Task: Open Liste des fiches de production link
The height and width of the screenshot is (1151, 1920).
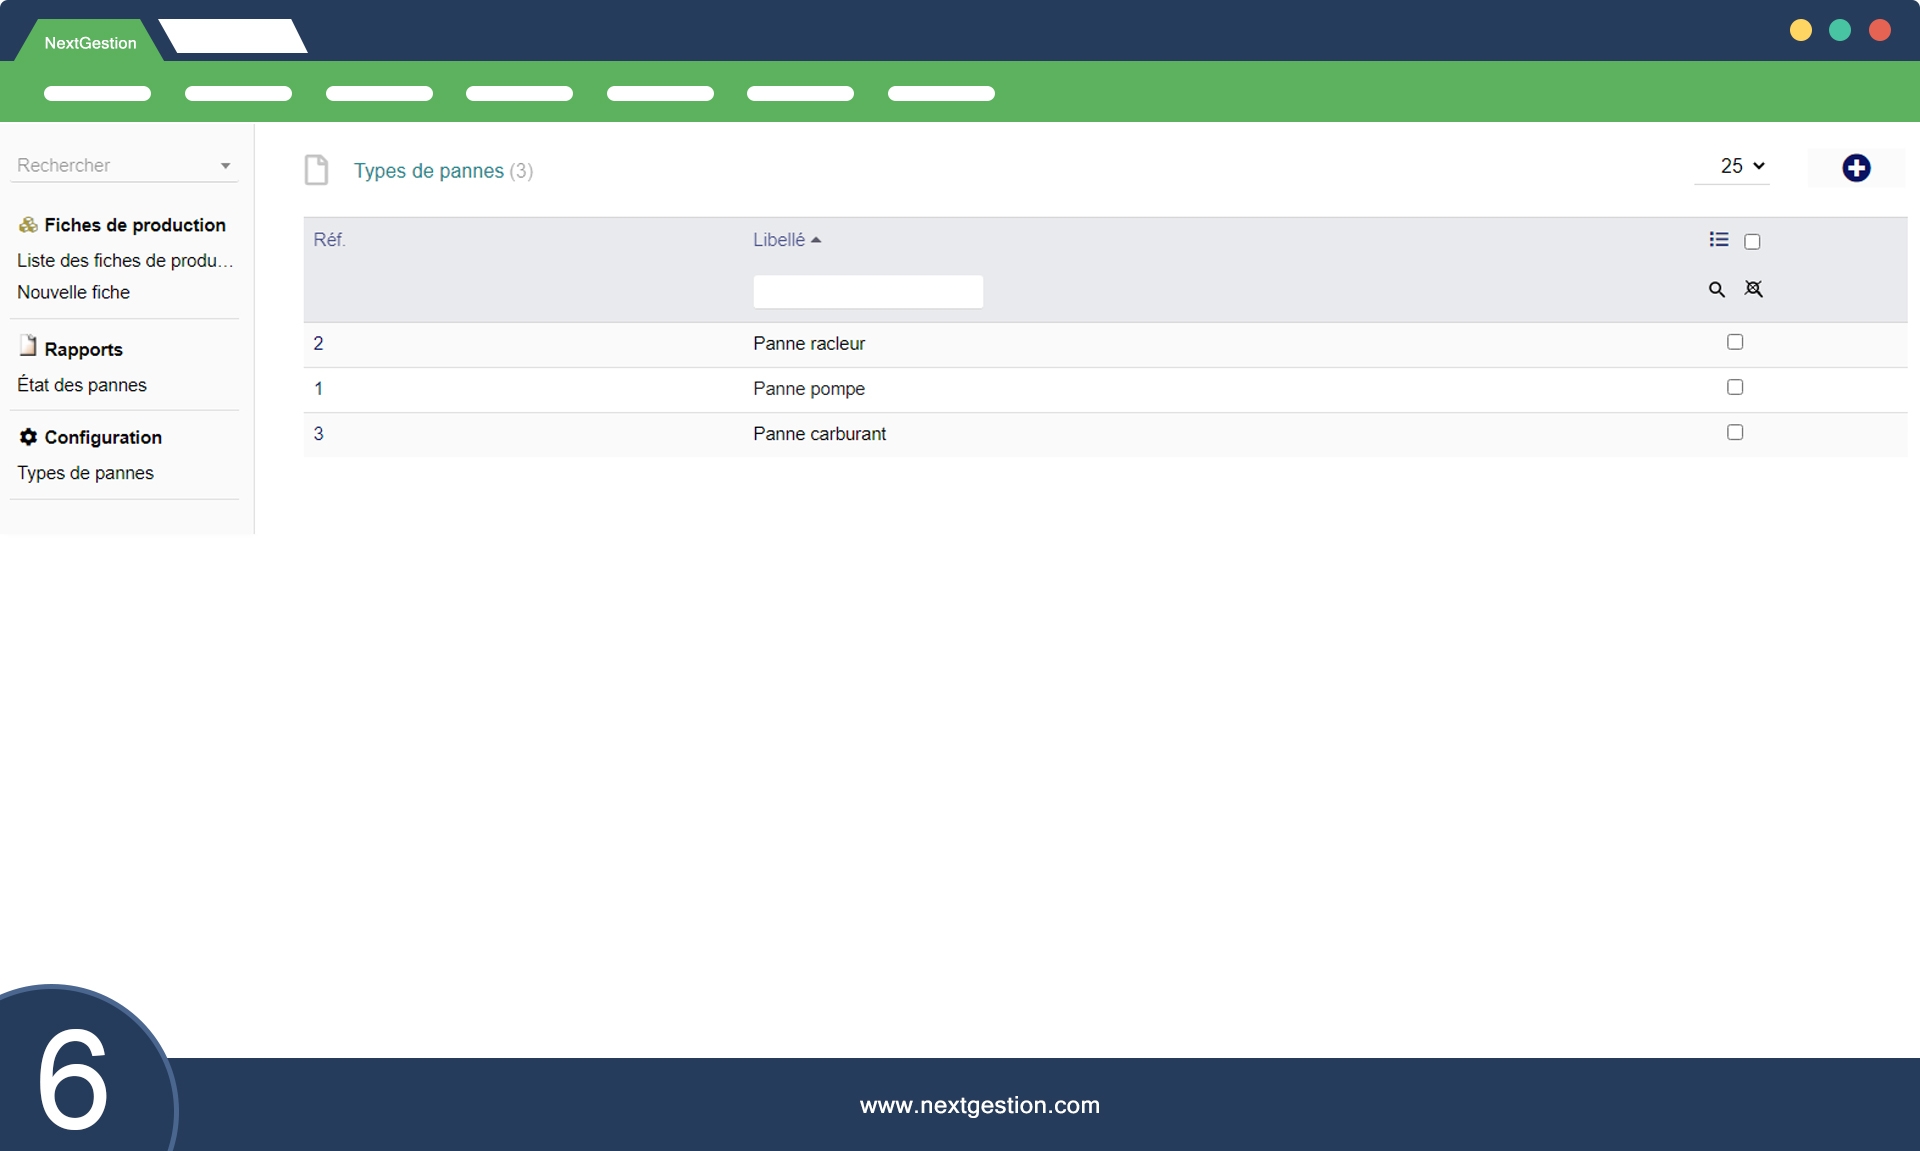Action: (x=124, y=260)
